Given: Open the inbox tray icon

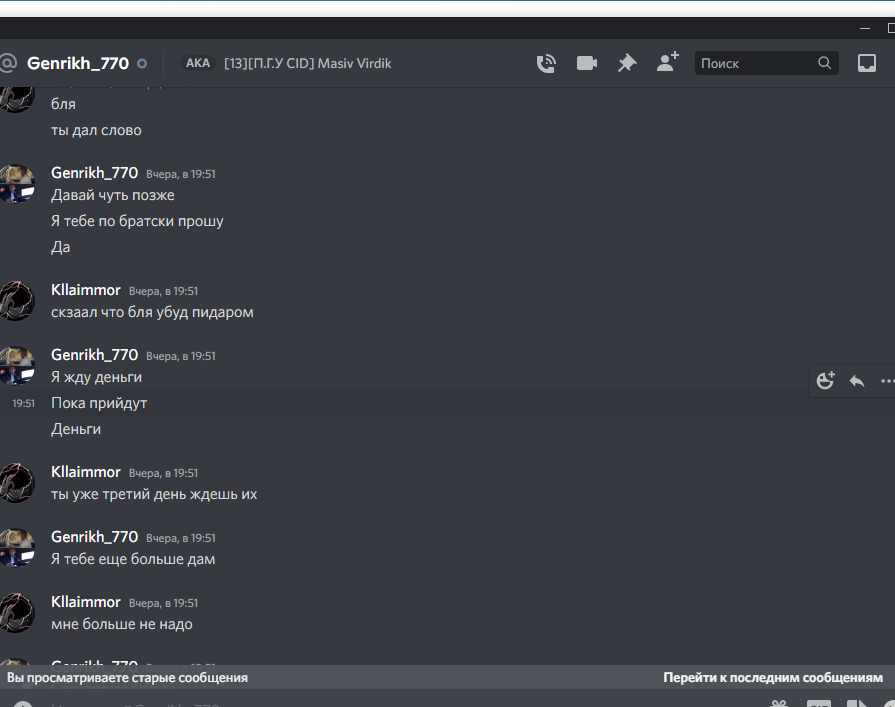Looking at the screenshot, I should (x=866, y=63).
